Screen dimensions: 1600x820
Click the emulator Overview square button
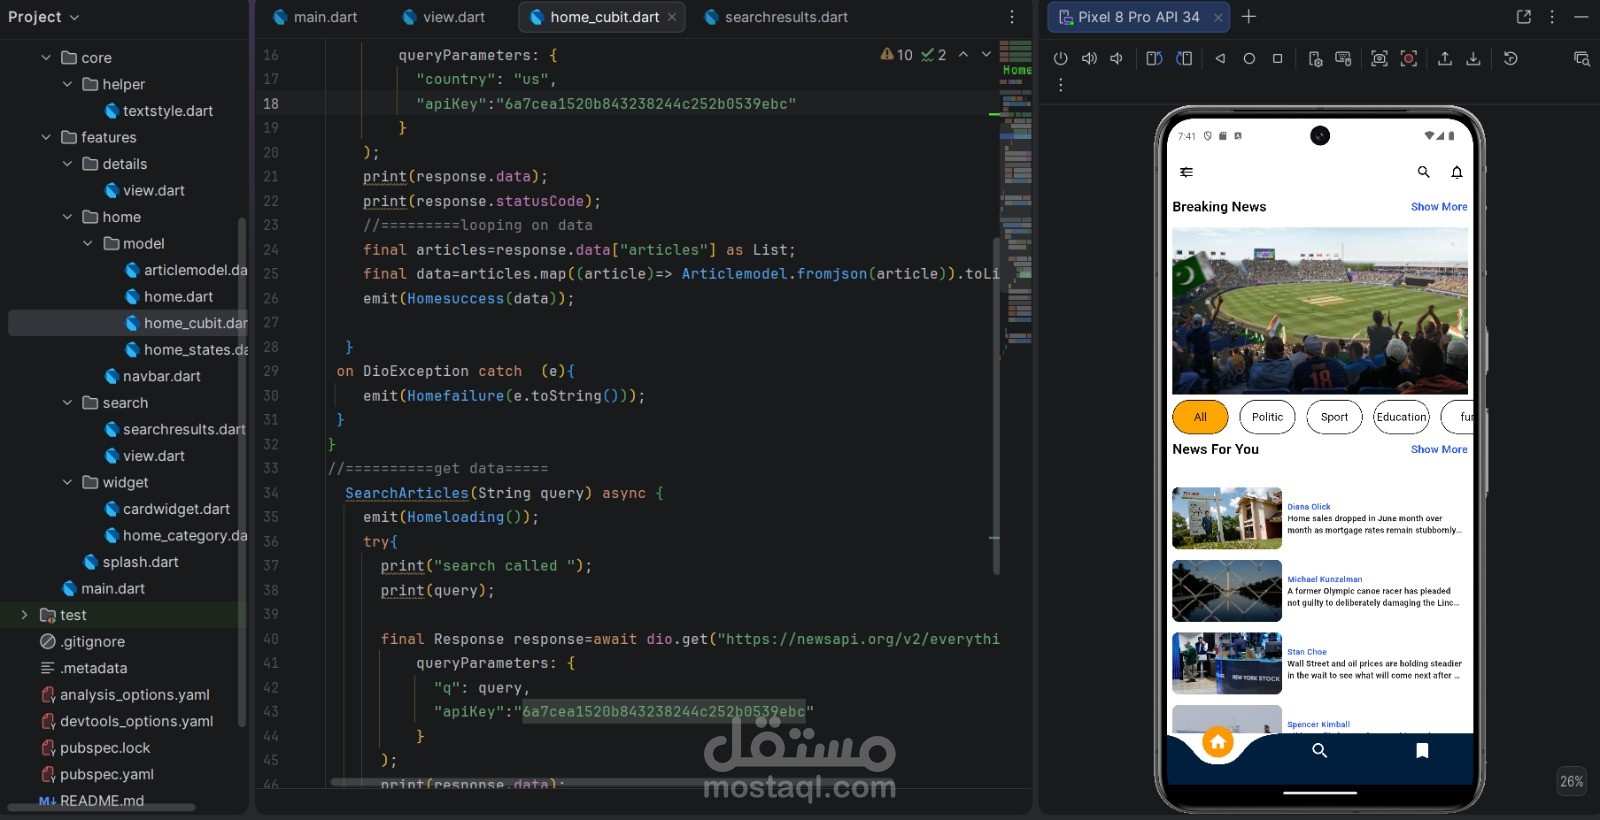(1277, 59)
